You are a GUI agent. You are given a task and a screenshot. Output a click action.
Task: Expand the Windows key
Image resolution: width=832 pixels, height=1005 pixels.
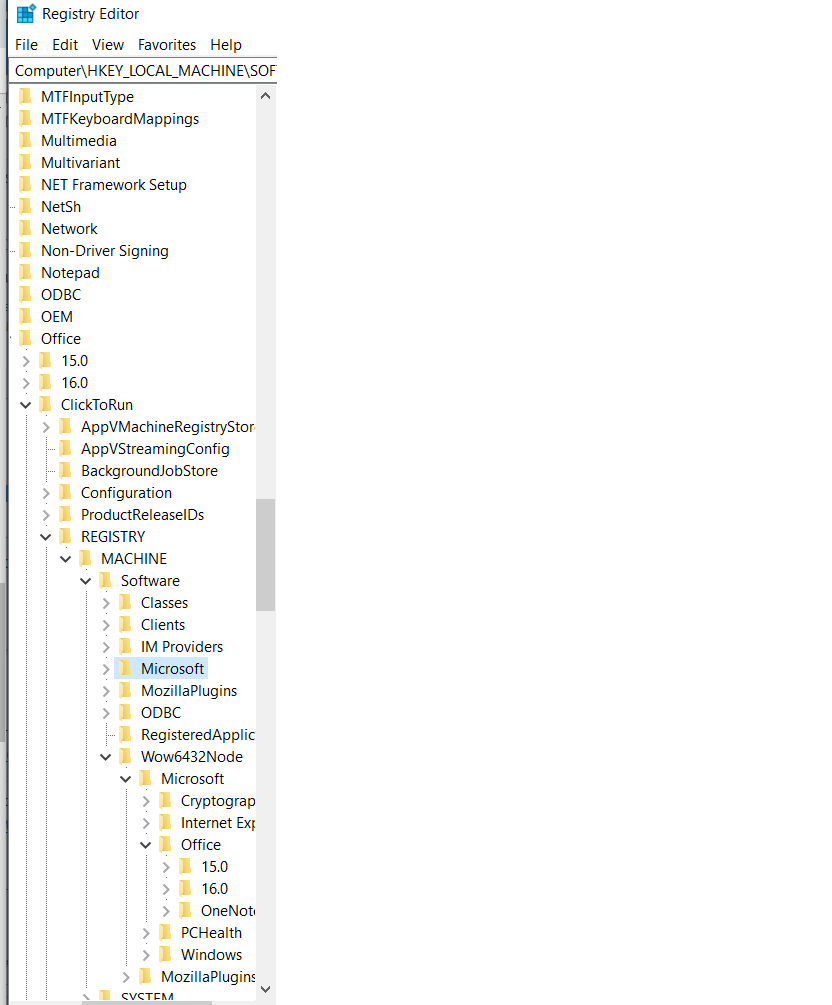click(x=146, y=955)
